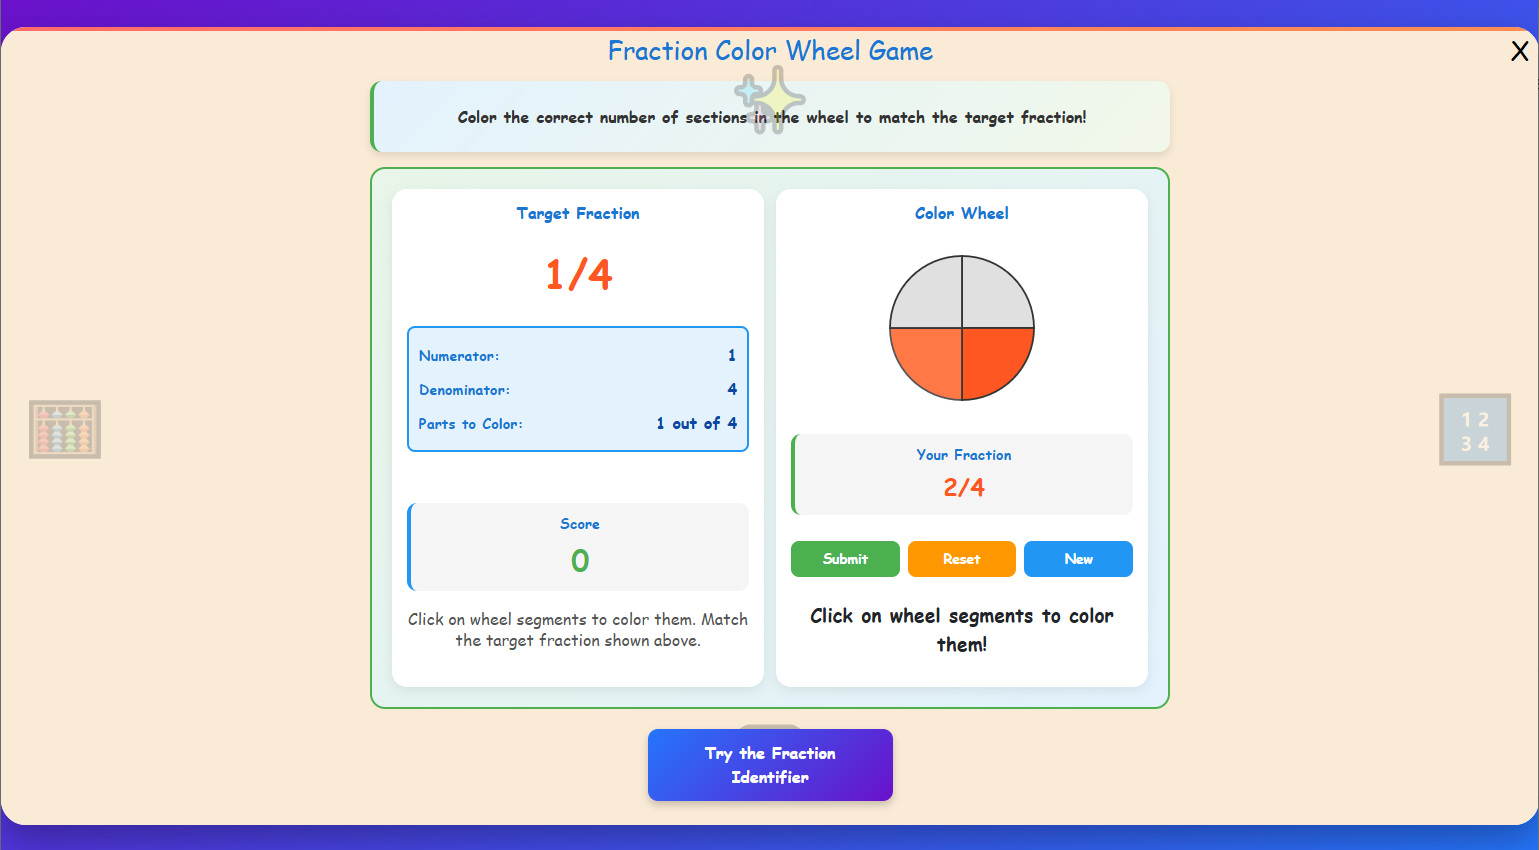Screen dimensions: 1539x850
Task: Select the abacus icon on the left edge
Action: pyautogui.click(x=64, y=429)
